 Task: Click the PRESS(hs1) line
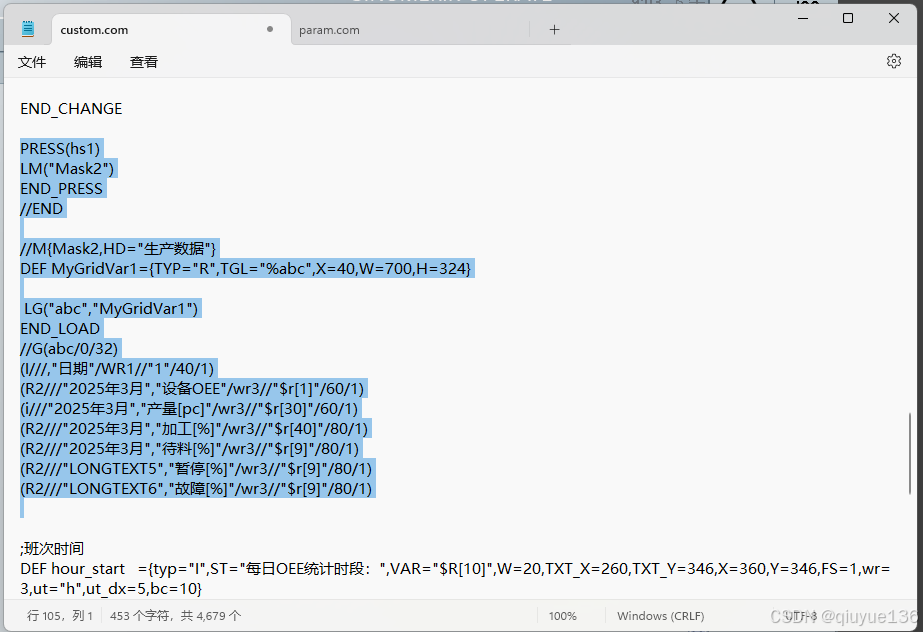pos(61,149)
